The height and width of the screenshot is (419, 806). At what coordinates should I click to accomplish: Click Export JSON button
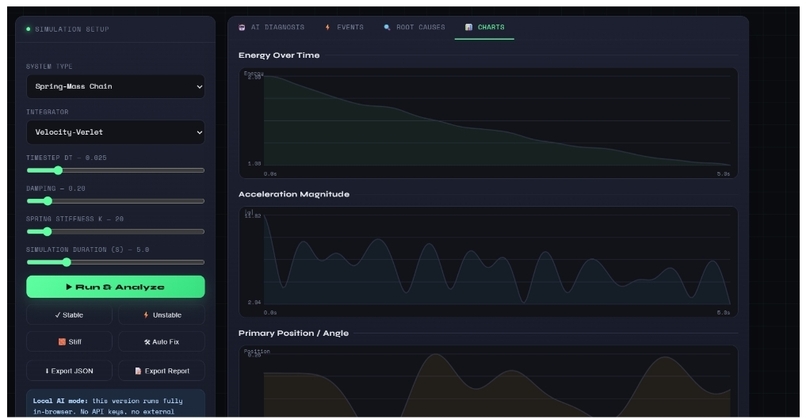pyautogui.click(x=69, y=371)
